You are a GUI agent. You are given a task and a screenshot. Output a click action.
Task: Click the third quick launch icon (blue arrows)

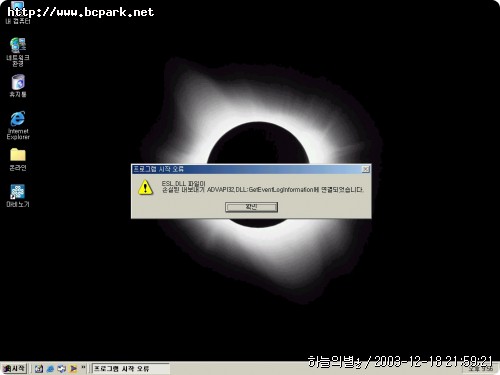(62, 369)
